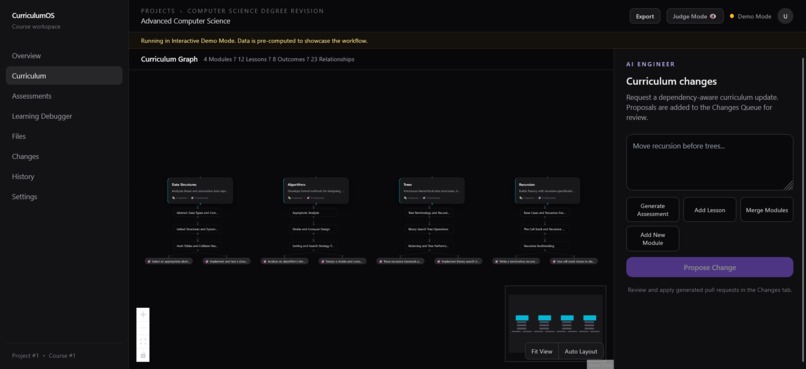Zoom in with the plus control

coord(143,315)
